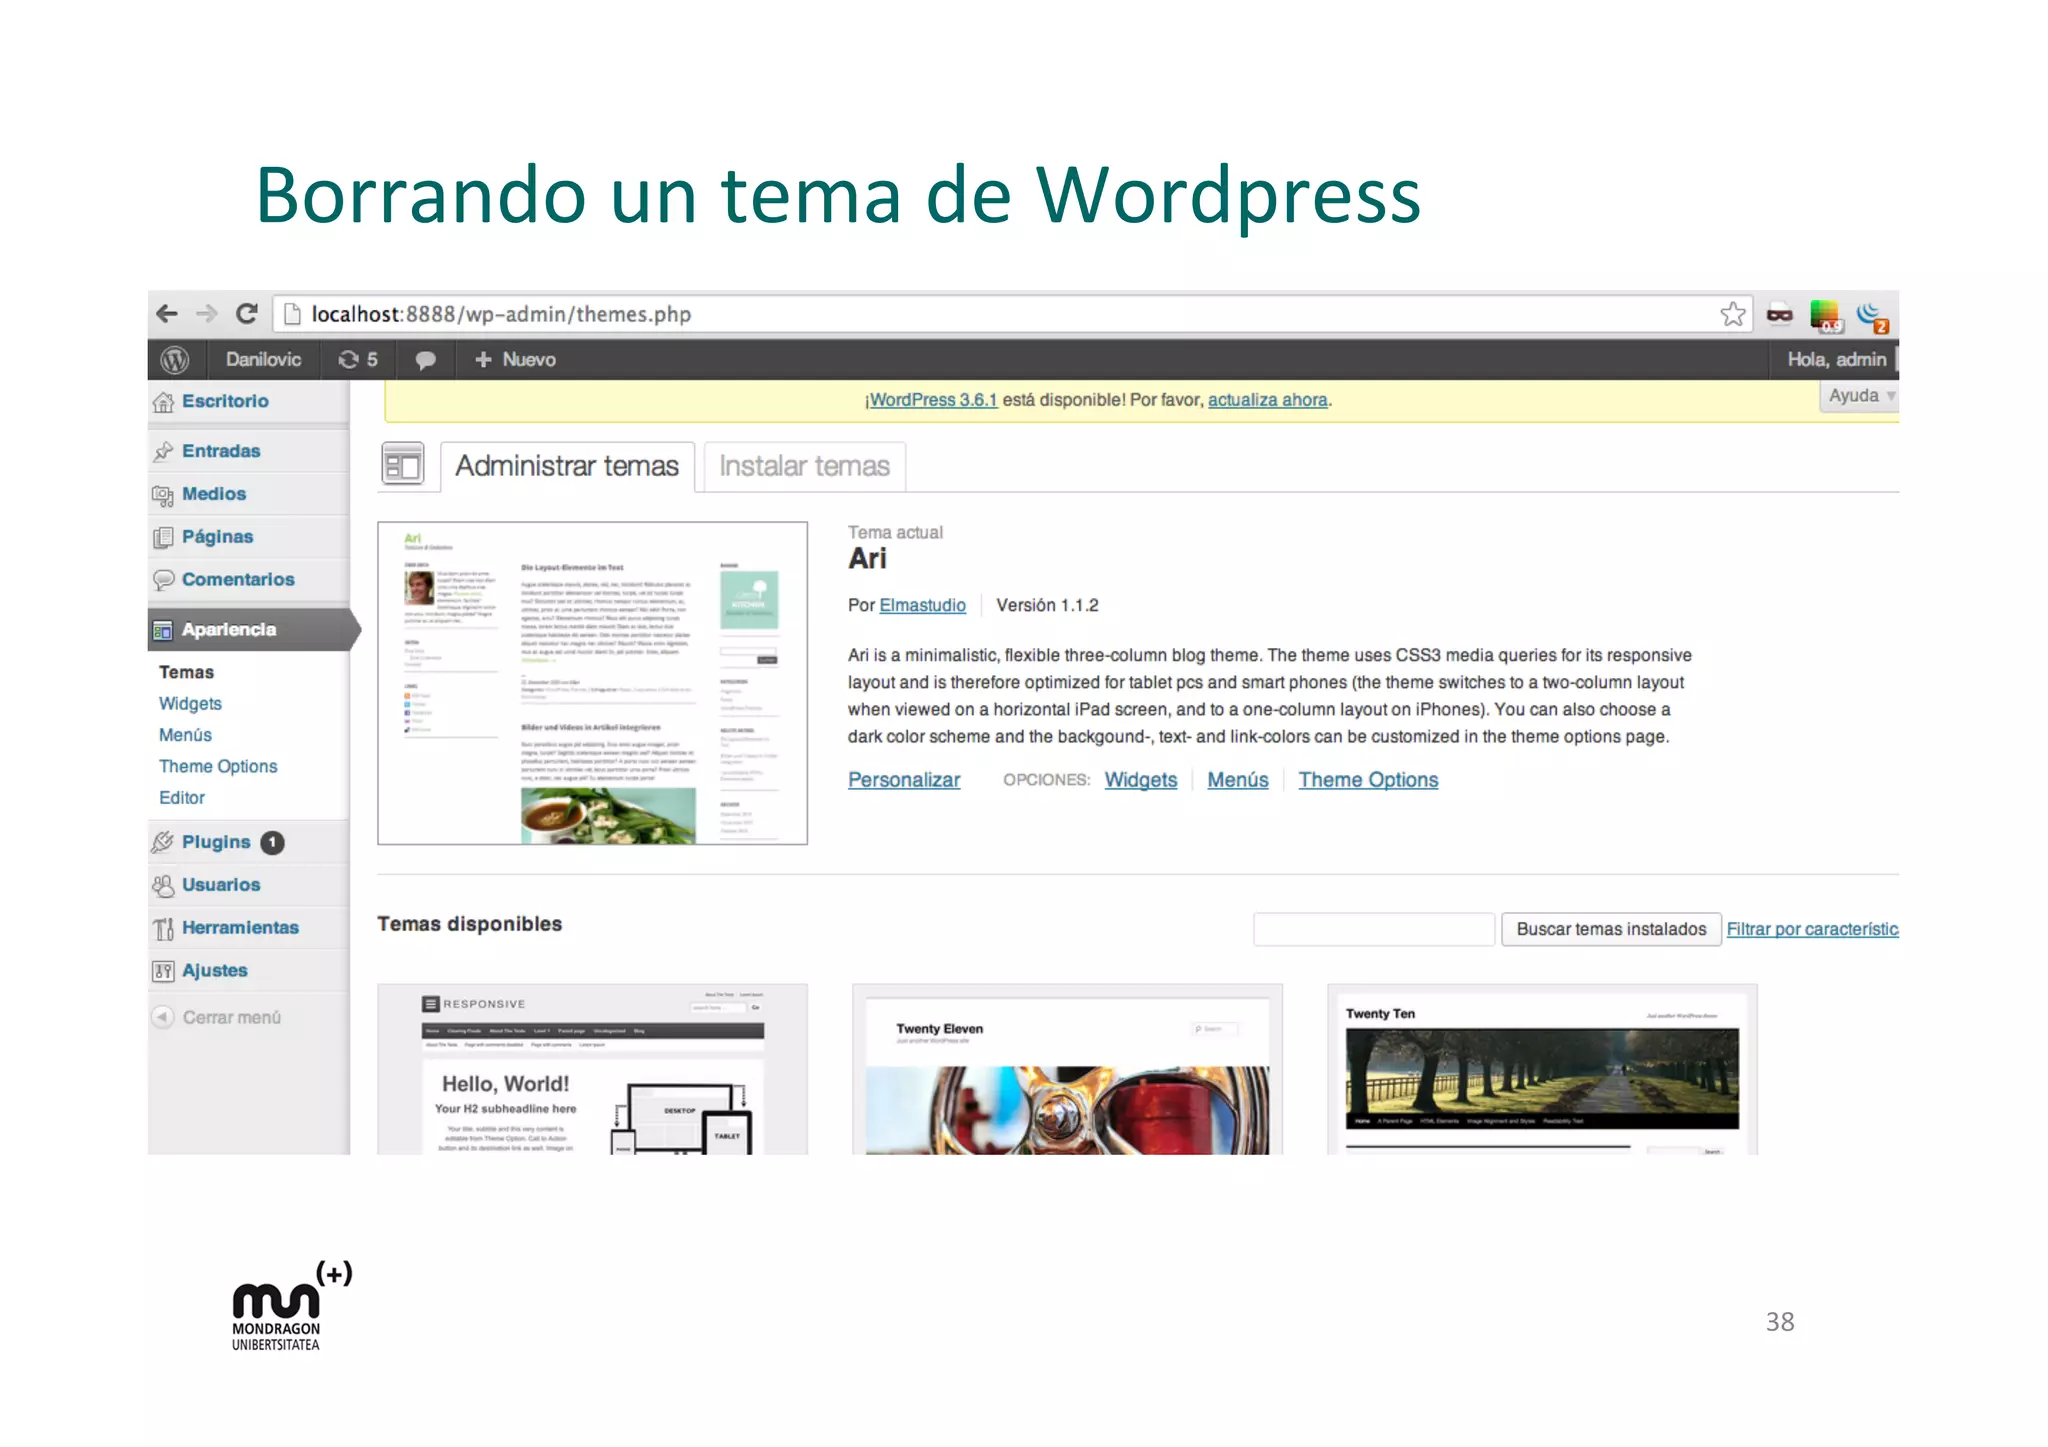Open Ajustes in the sidebar
The image size is (2048, 1447).
coord(214,971)
